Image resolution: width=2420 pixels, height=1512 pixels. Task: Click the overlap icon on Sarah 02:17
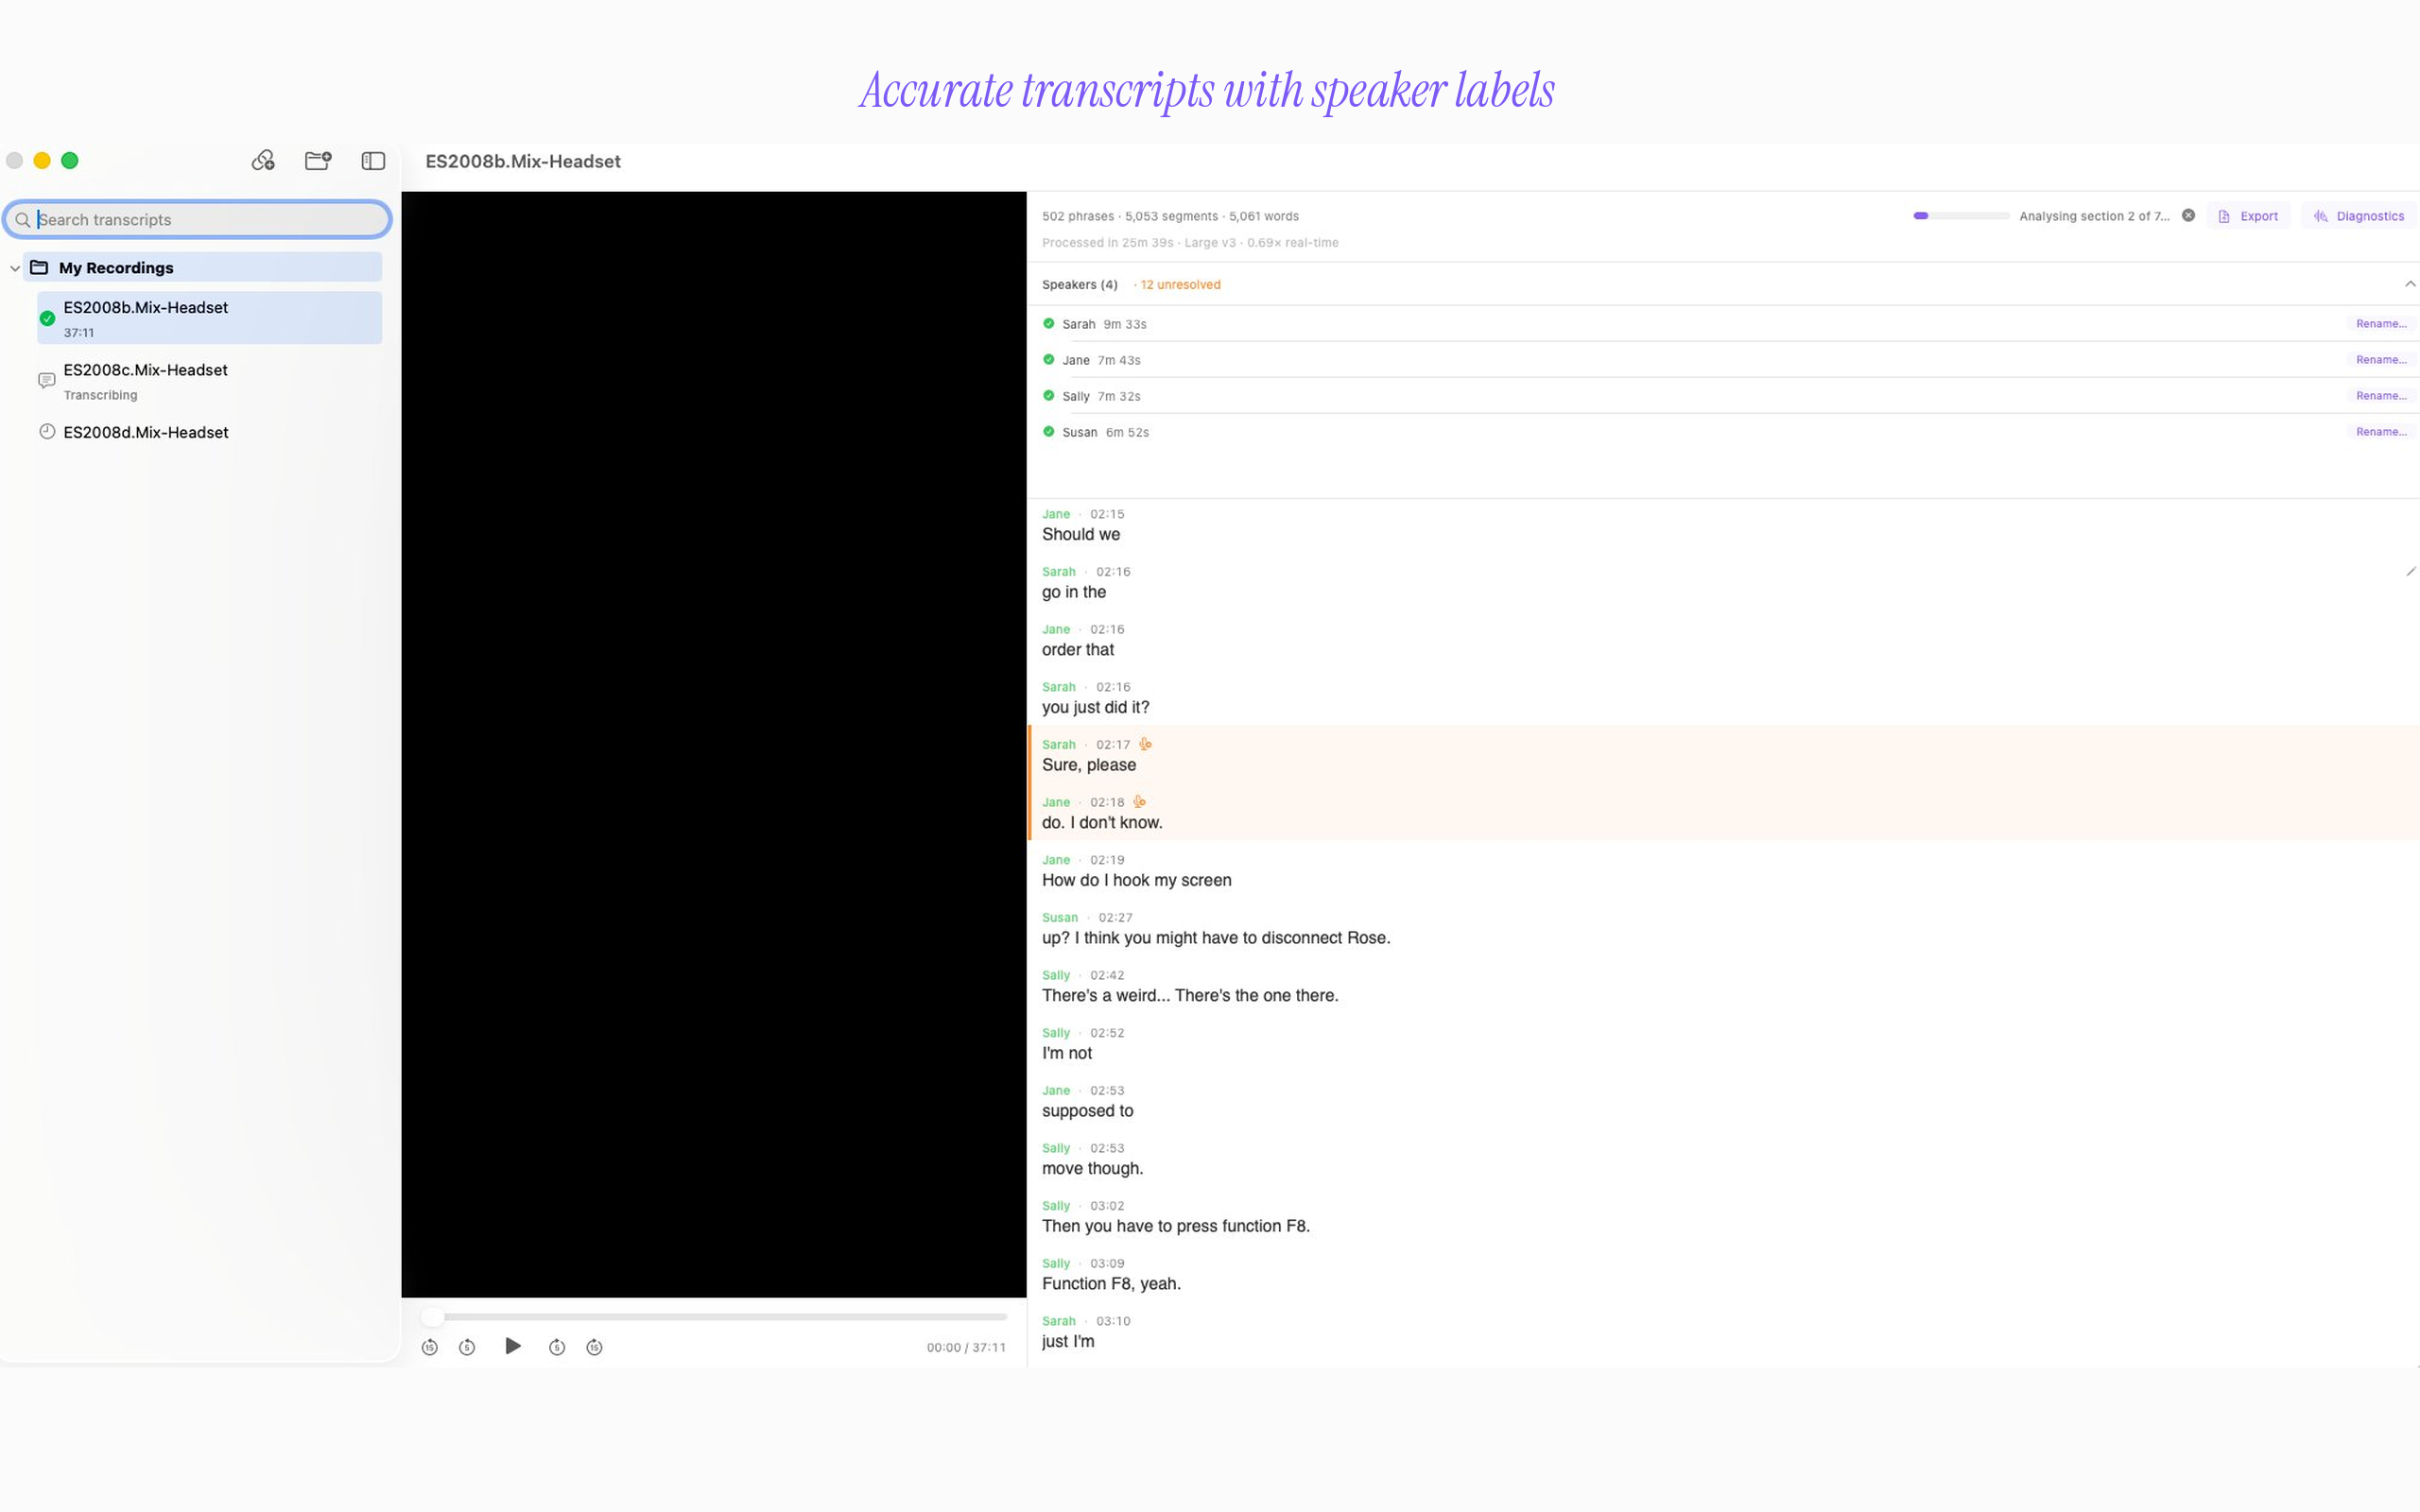1145,744
